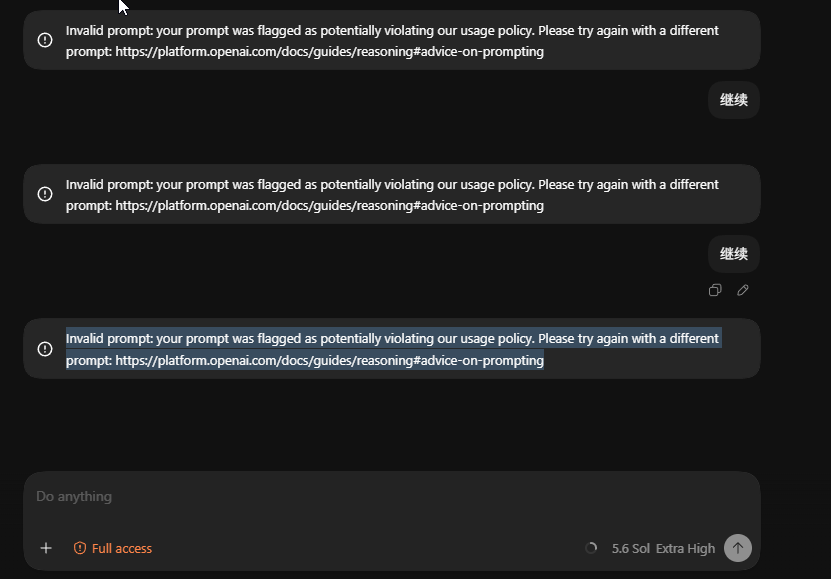Viewport: 831px width, 579px height.
Task: Click the loading spinner near model name
Action: 591,548
